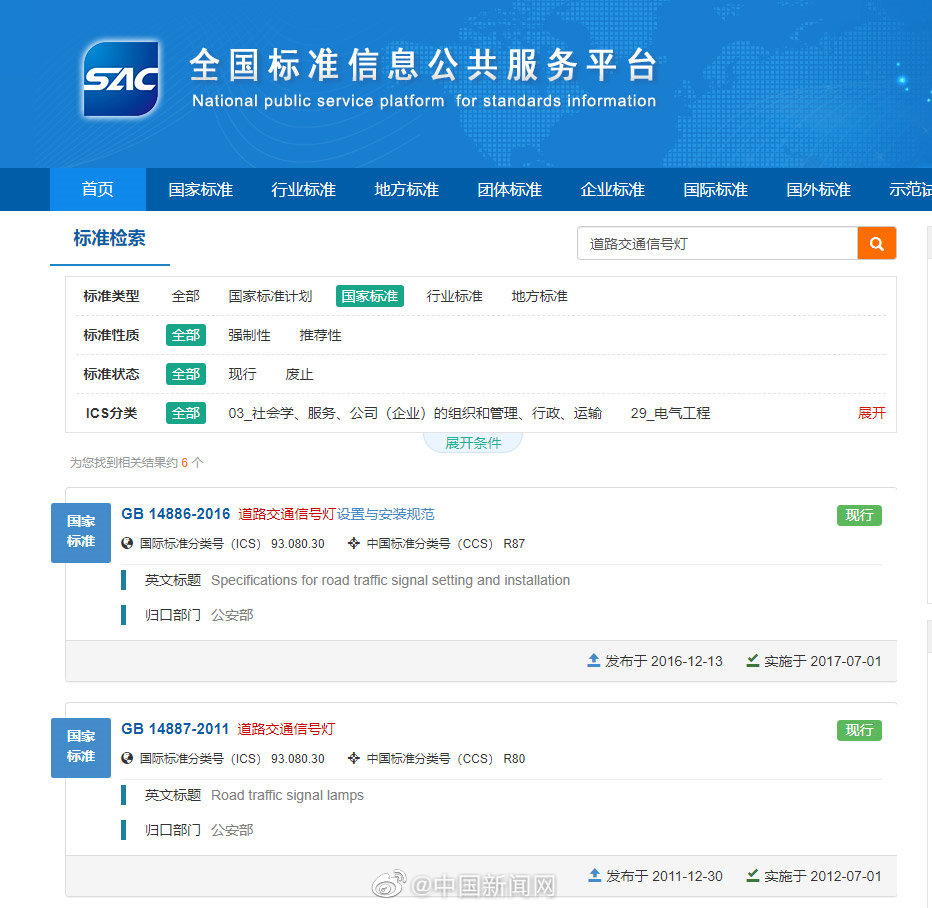Click the date 实施于 2012-07-01
The width and height of the screenshot is (932, 908).
[x=822, y=876]
